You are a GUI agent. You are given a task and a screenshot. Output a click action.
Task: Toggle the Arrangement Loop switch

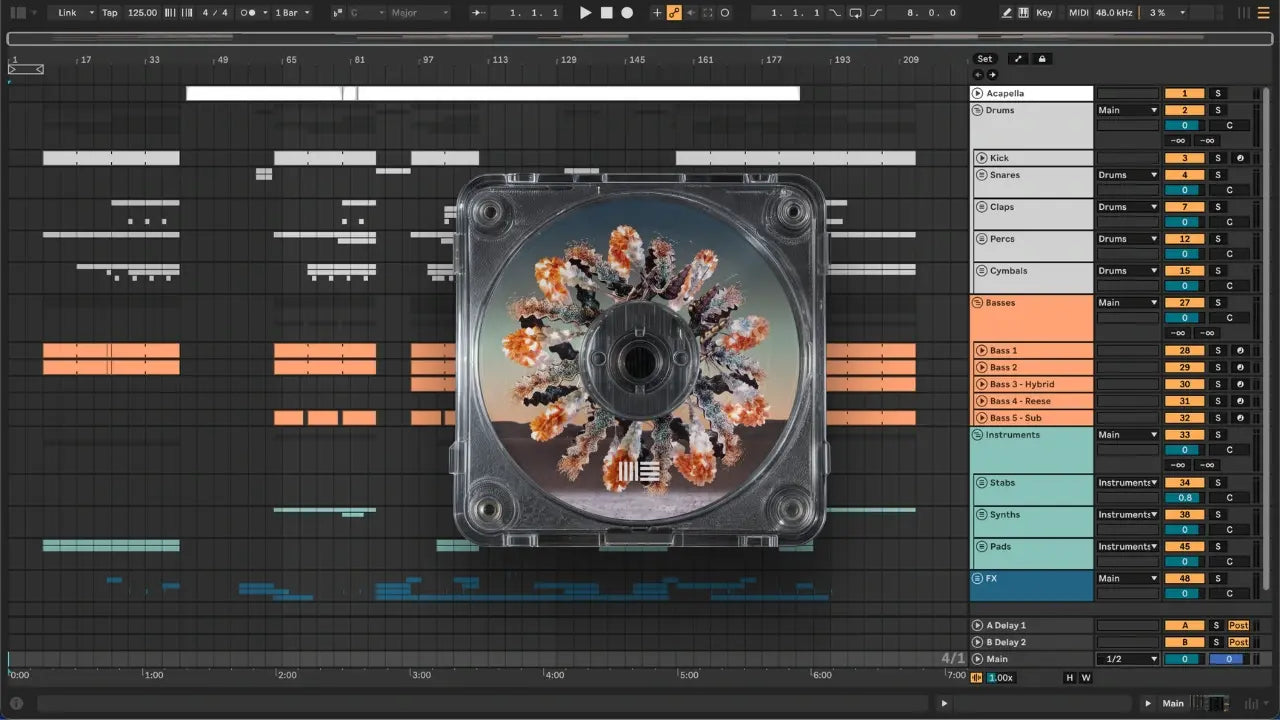[856, 13]
